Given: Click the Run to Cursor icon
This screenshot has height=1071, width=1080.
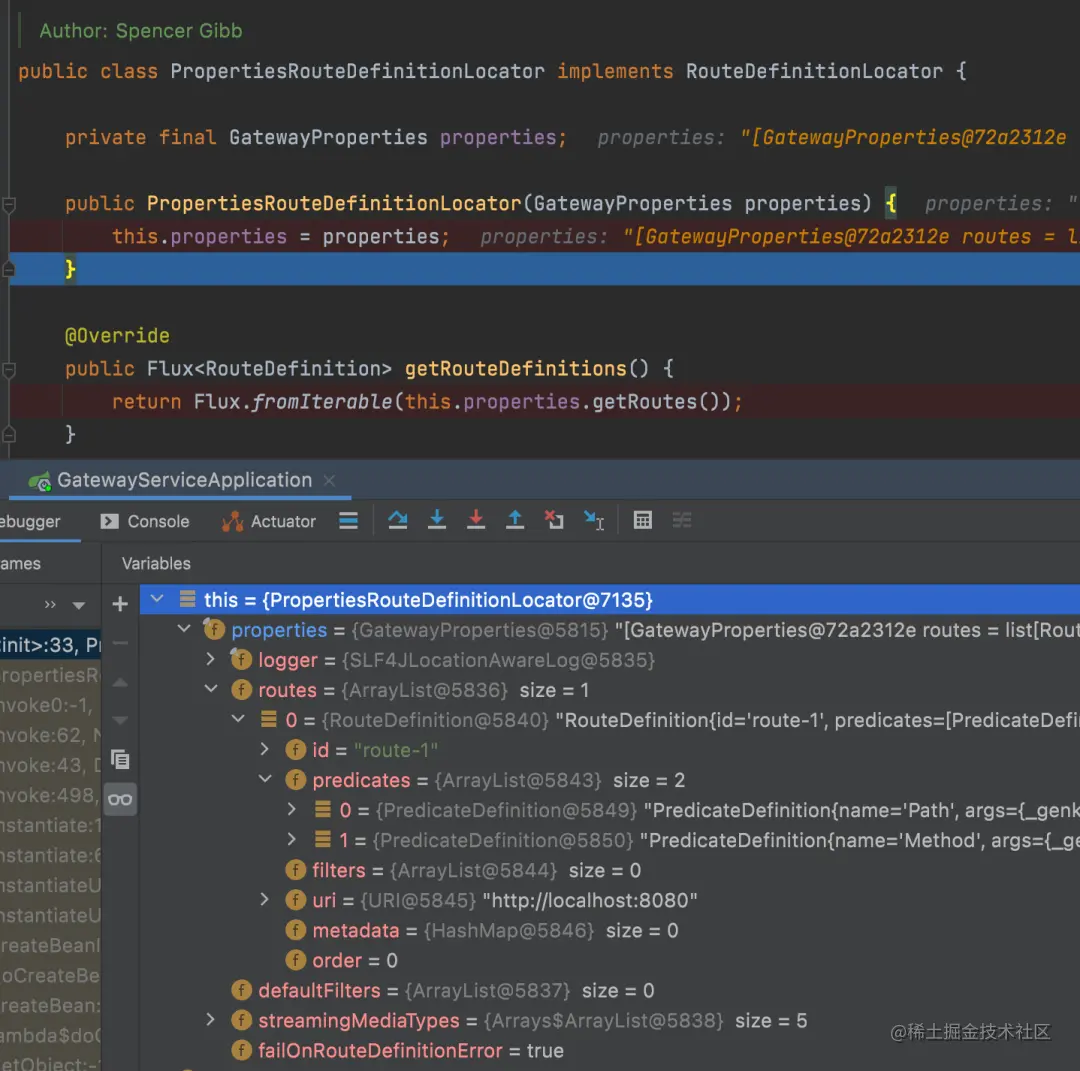Looking at the screenshot, I should (593, 521).
